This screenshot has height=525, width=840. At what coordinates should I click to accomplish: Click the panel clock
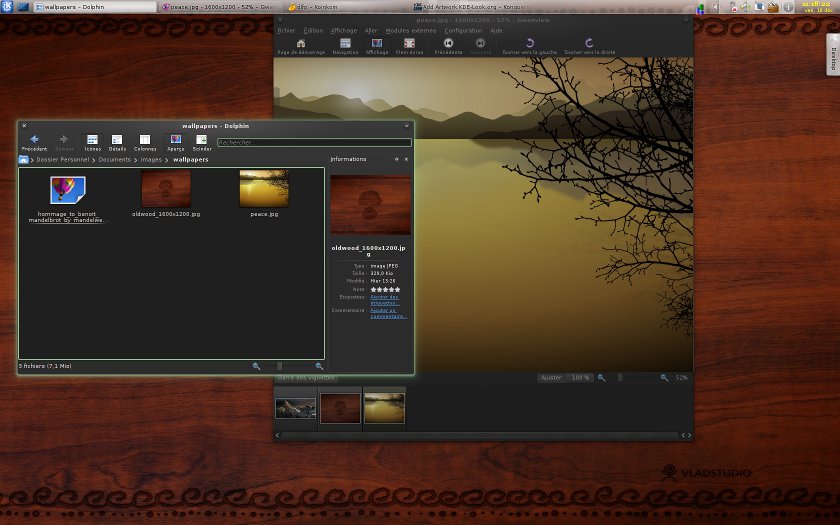pyautogui.click(x=817, y=6)
